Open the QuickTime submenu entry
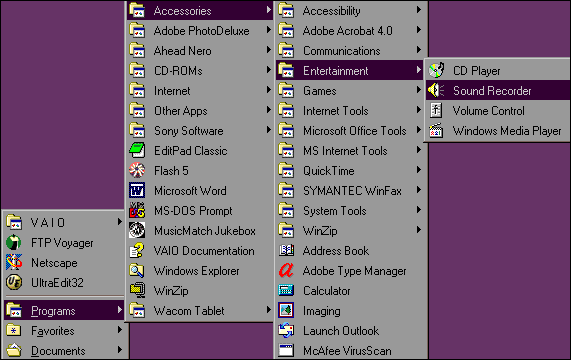This screenshot has height=360, width=571. (x=350, y=170)
